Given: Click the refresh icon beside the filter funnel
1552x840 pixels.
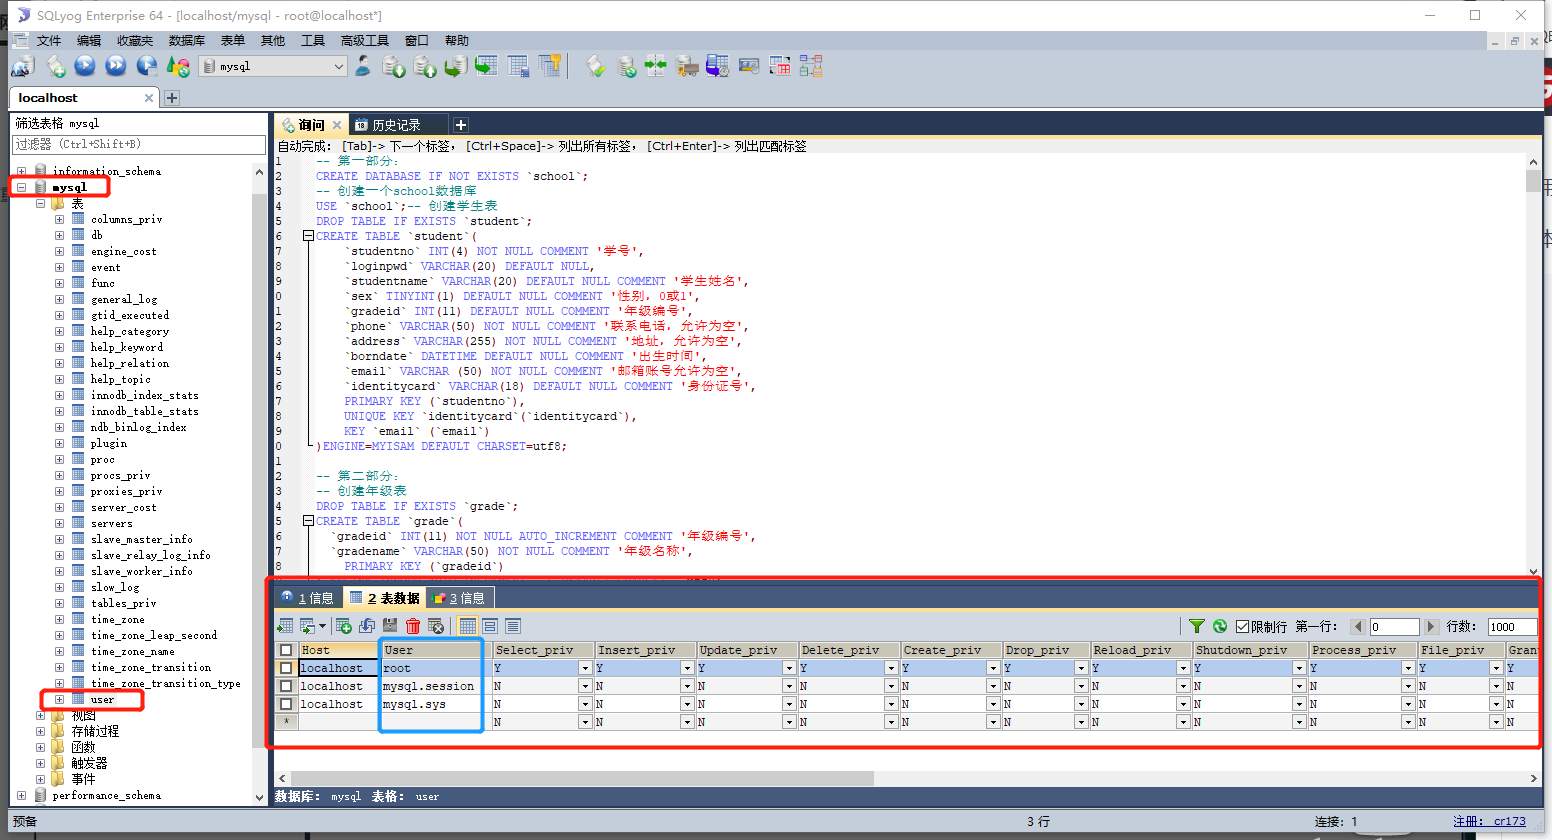Looking at the screenshot, I should click(1220, 626).
